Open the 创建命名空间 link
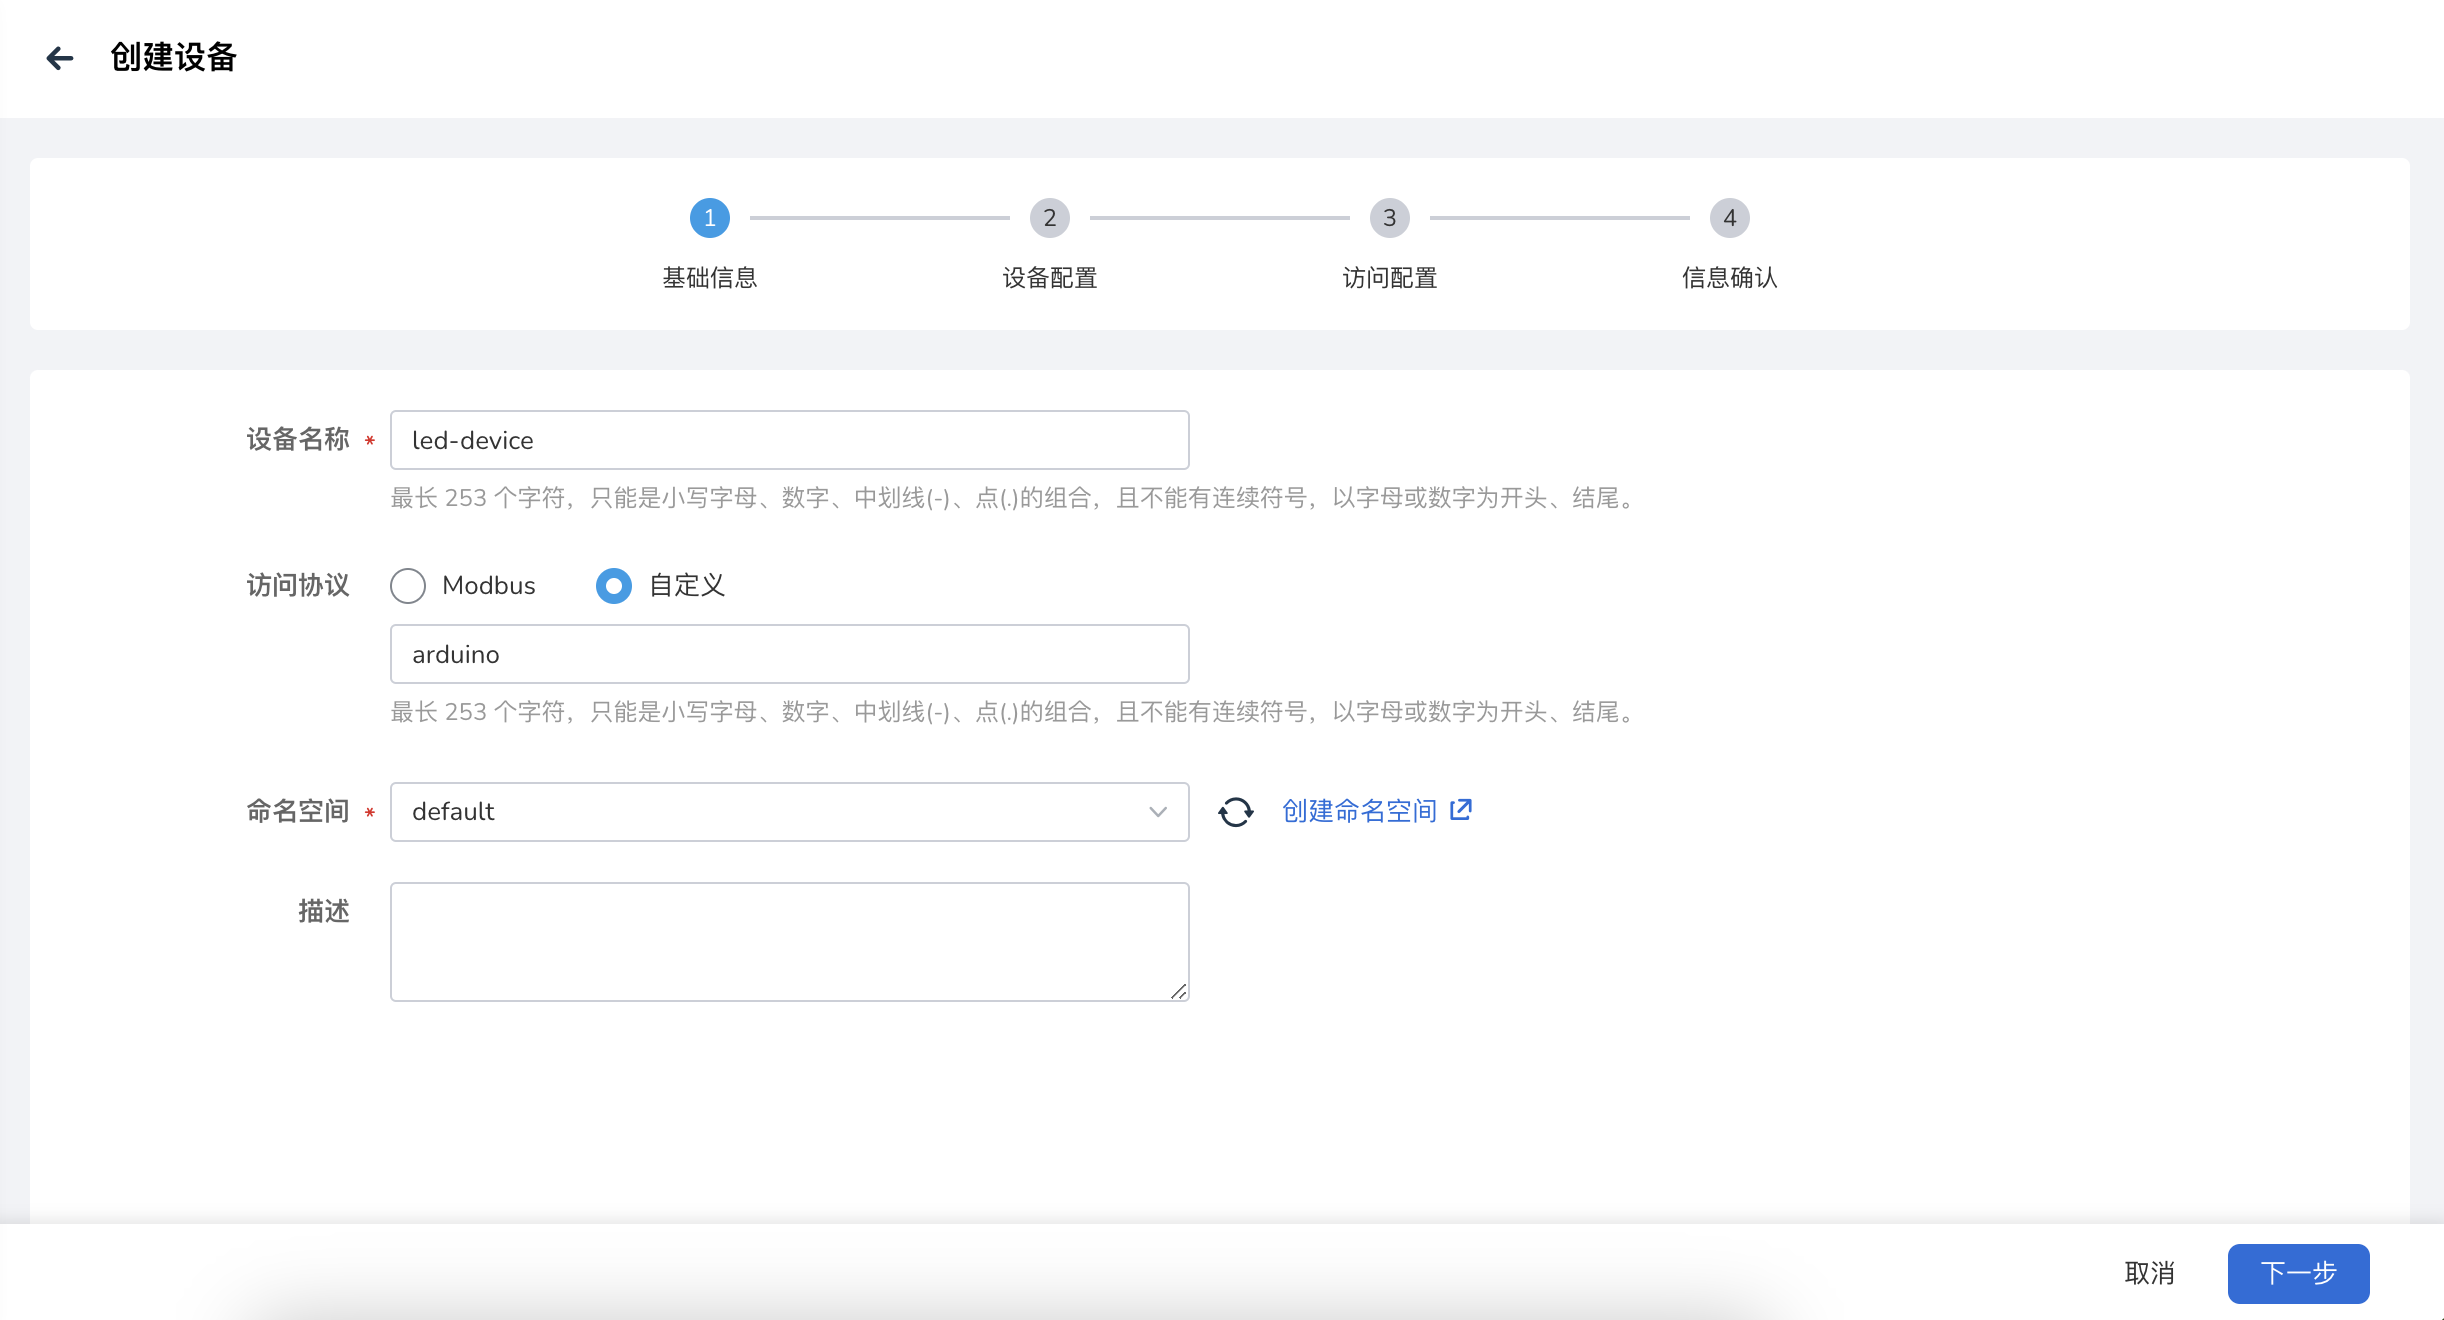The height and width of the screenshot is (1320, 2444). click(1359, 811)
